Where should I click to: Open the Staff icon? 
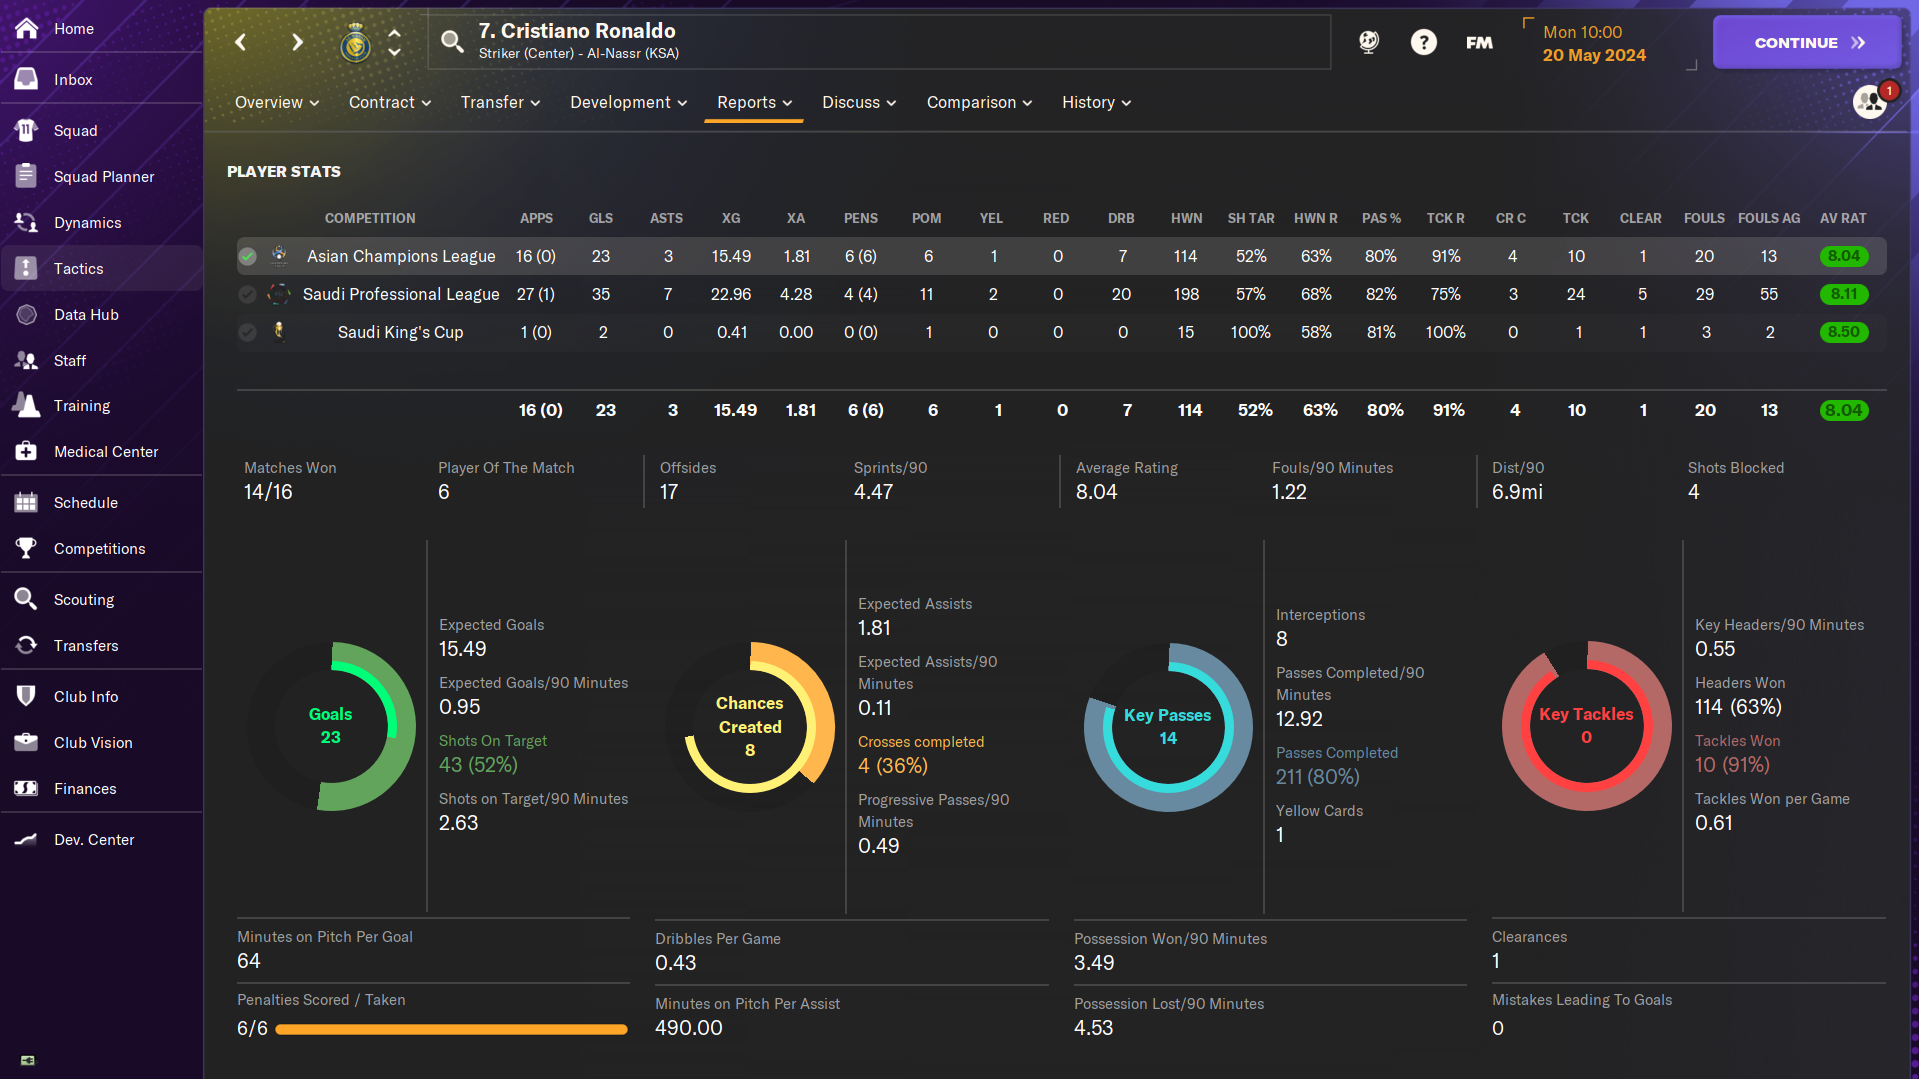27,360
